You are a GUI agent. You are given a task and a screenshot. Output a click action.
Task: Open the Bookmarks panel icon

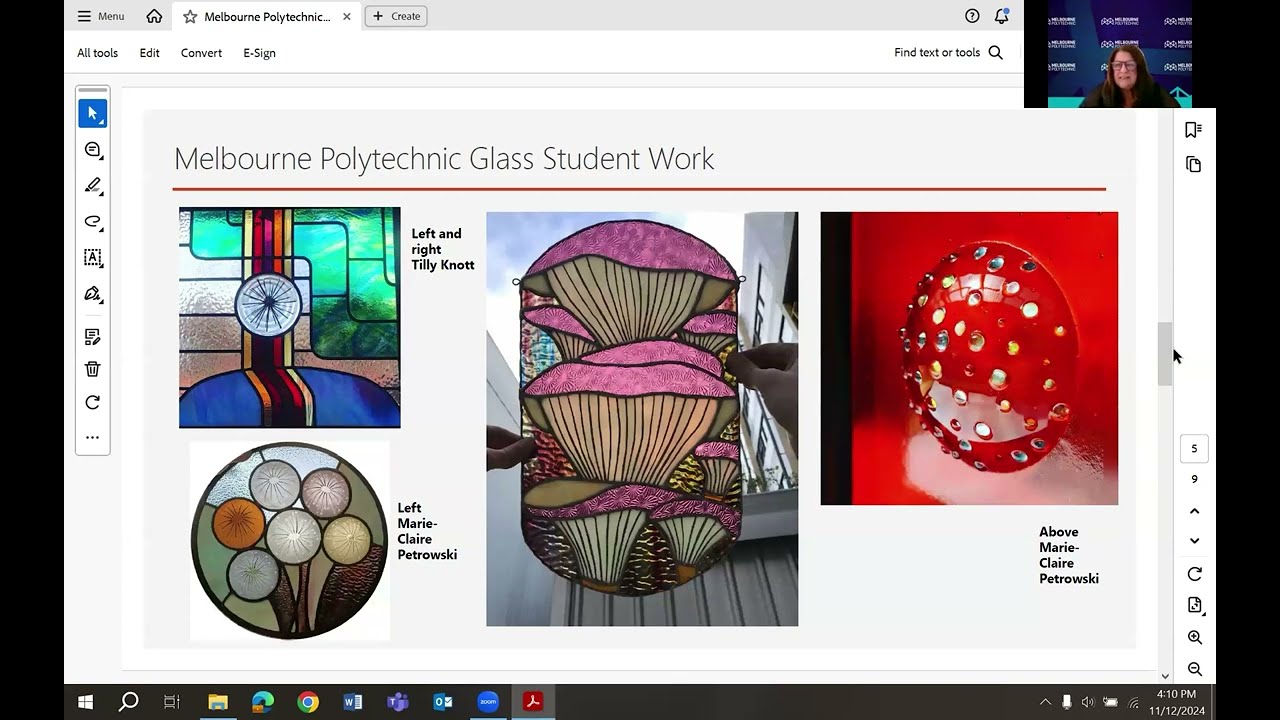point(1193,130)
